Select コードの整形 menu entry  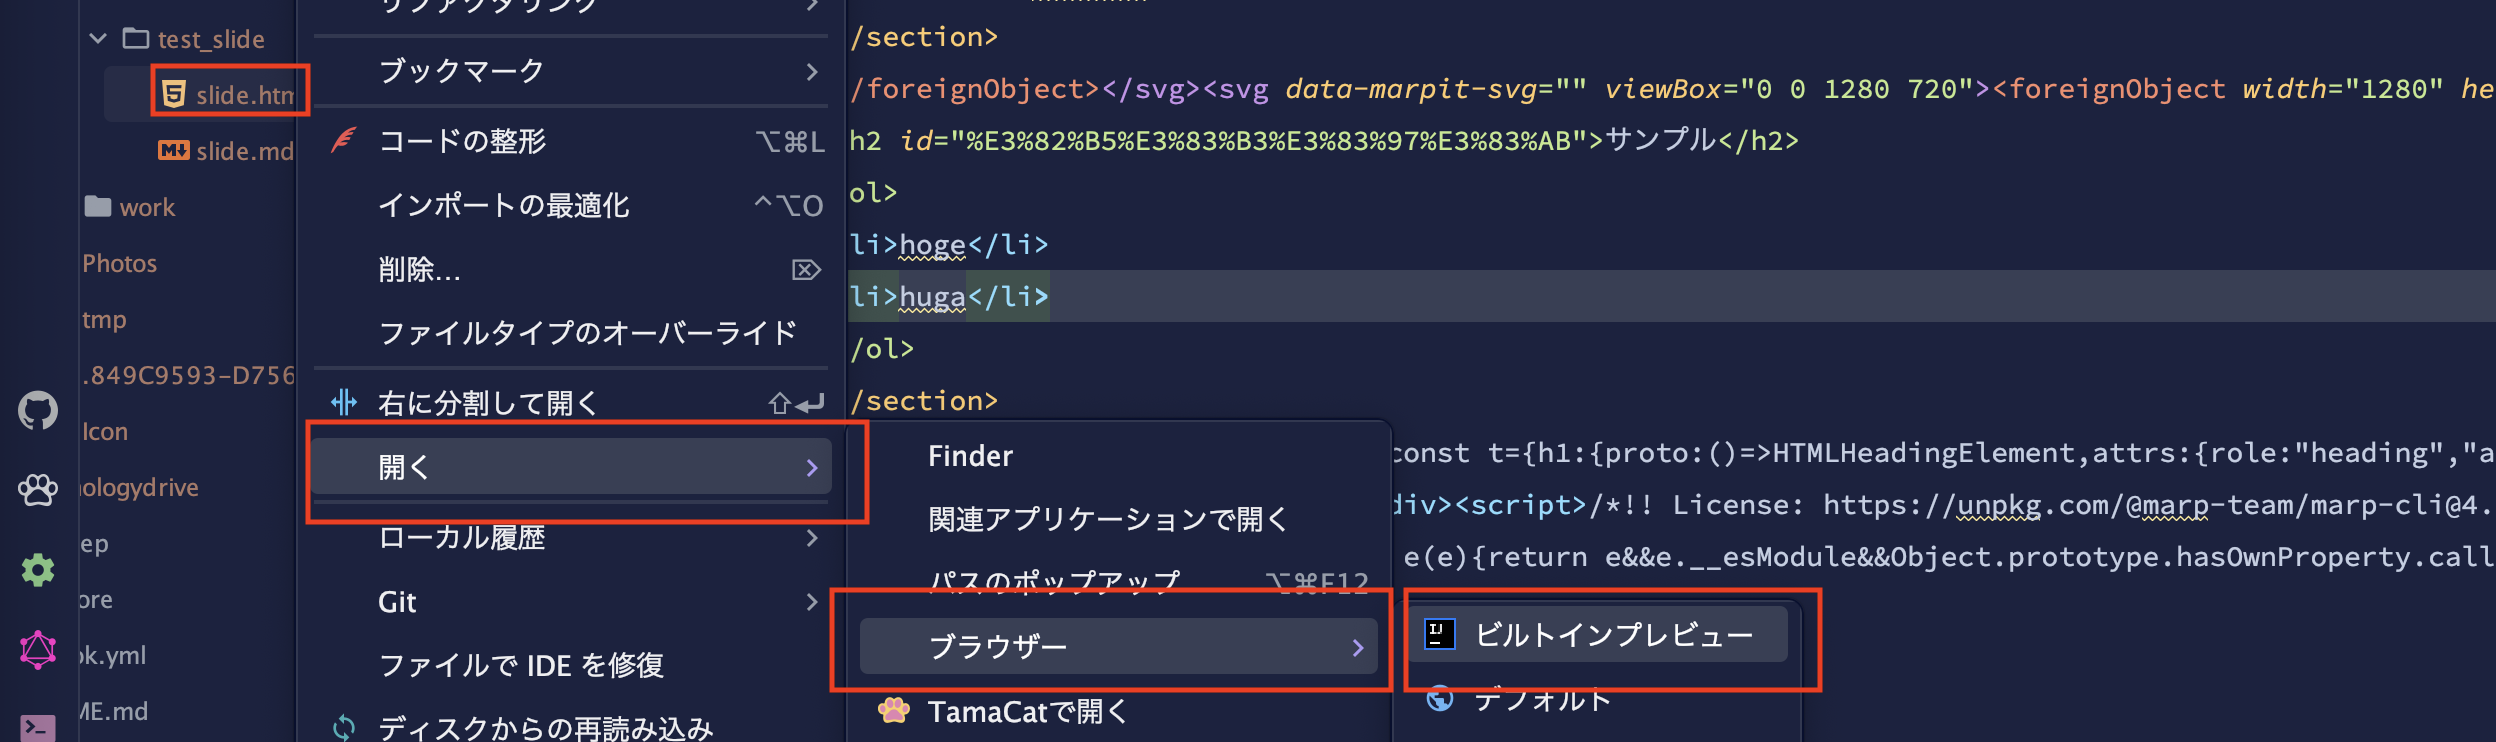[x=462, y=140]
